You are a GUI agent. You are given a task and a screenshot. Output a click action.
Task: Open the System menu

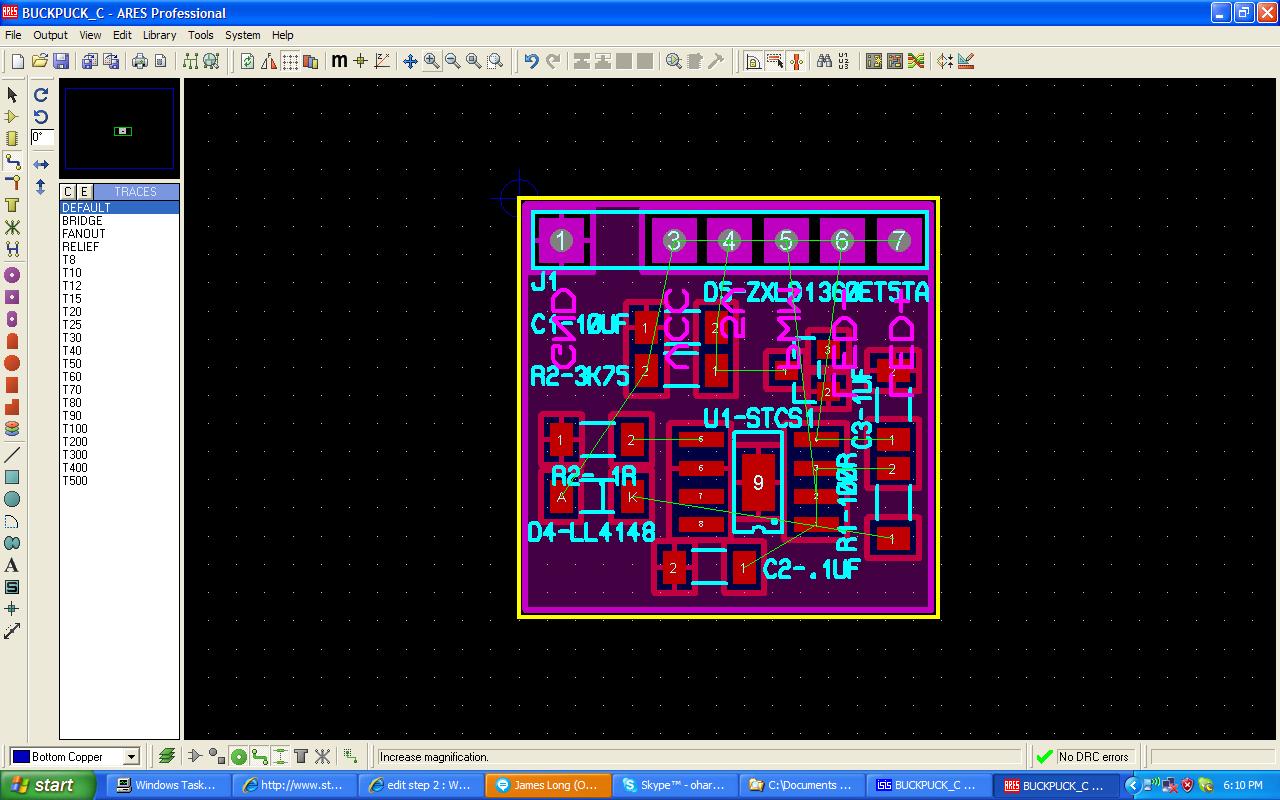(243, 35)
